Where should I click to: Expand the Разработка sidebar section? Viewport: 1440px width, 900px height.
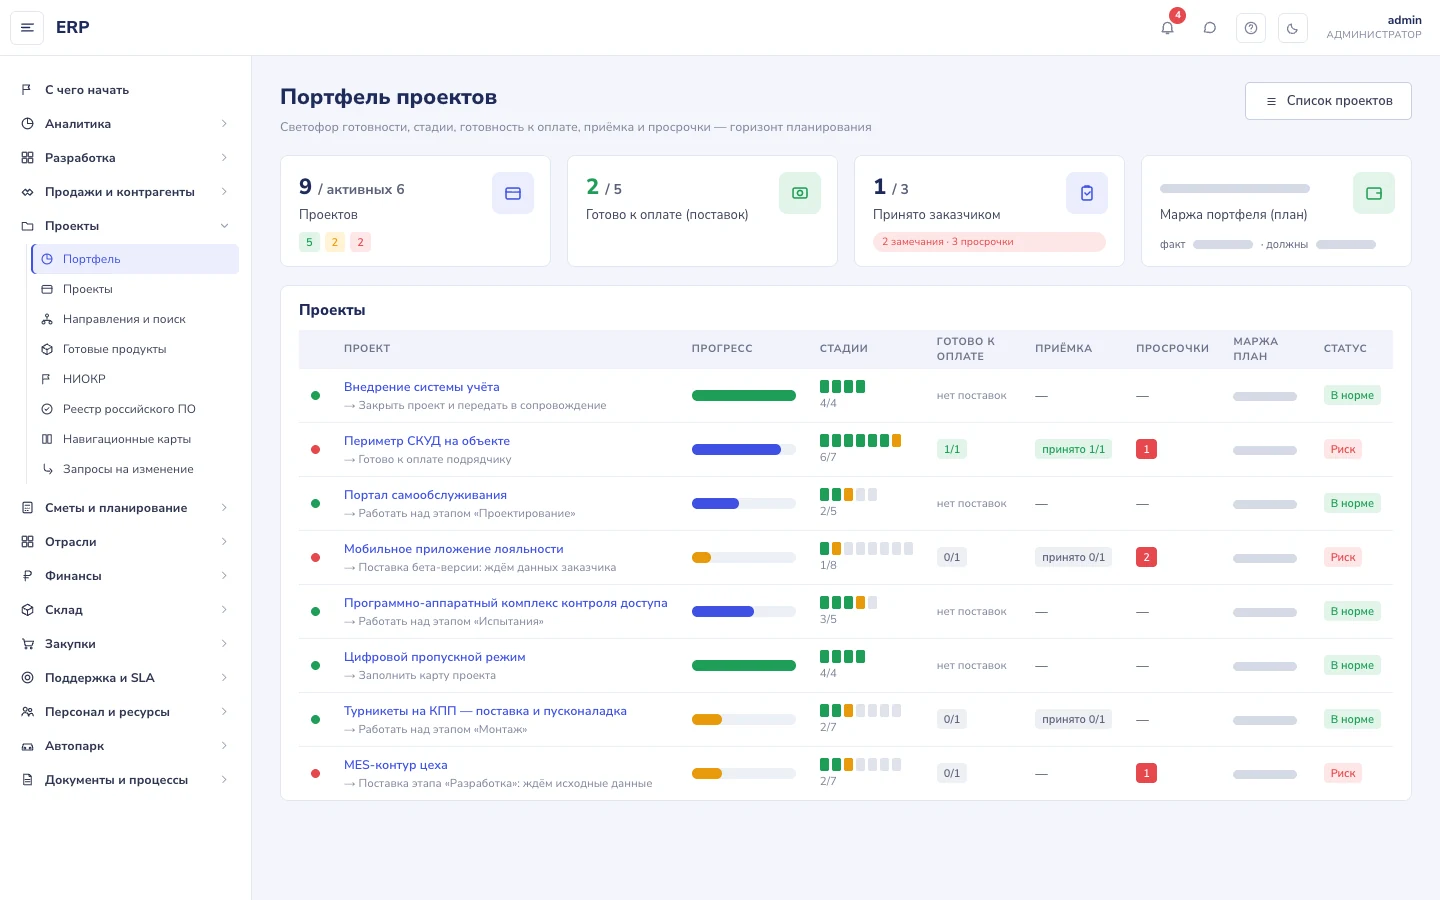click(125, 158)
